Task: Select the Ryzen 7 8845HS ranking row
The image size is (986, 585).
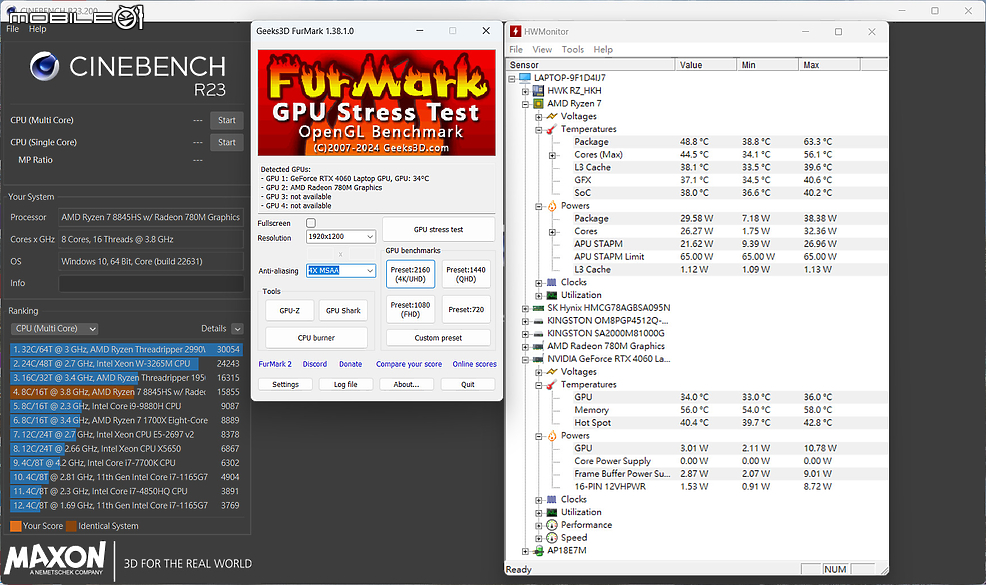Action: pyautogui.click(x=126, y=392)
